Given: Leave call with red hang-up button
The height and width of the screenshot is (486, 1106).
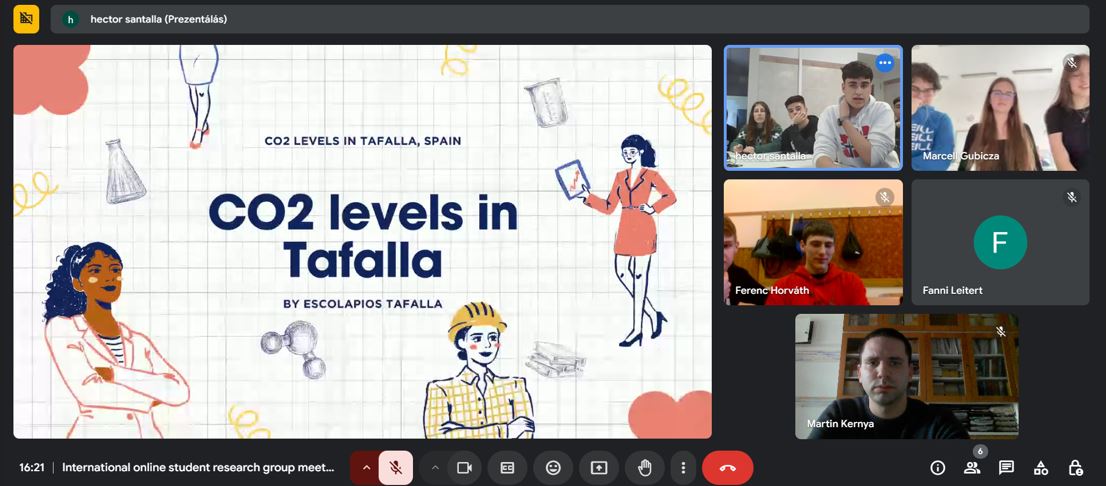Looking at the screenshot, I should coord(728,468).
